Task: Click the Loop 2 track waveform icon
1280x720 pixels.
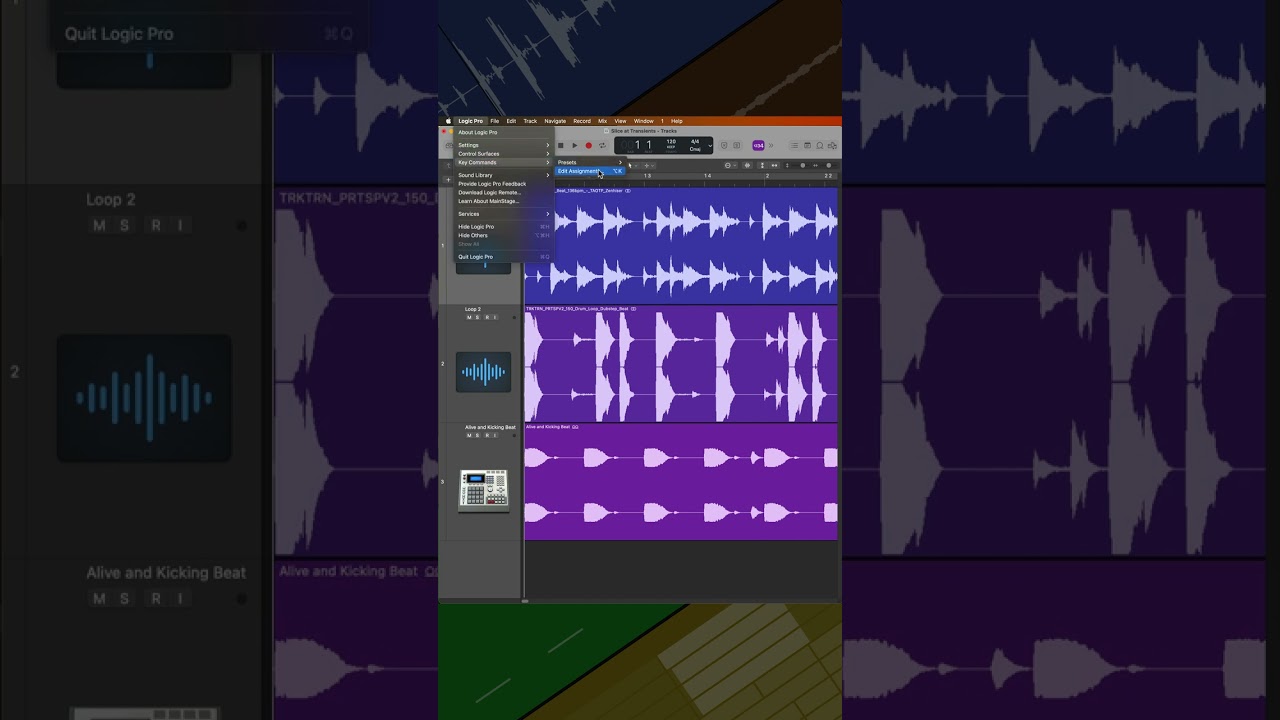Action: (483, 372)
